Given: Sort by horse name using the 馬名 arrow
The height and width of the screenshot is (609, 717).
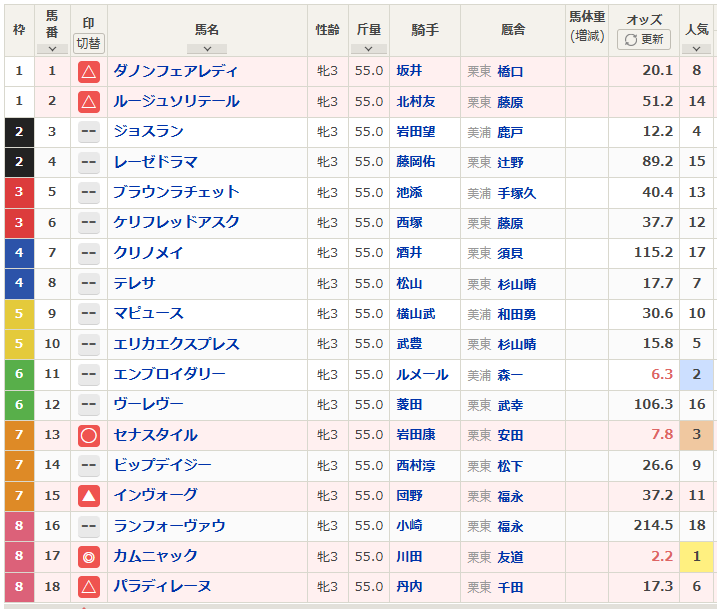Looking at the screenshot, I should [207, 48].
